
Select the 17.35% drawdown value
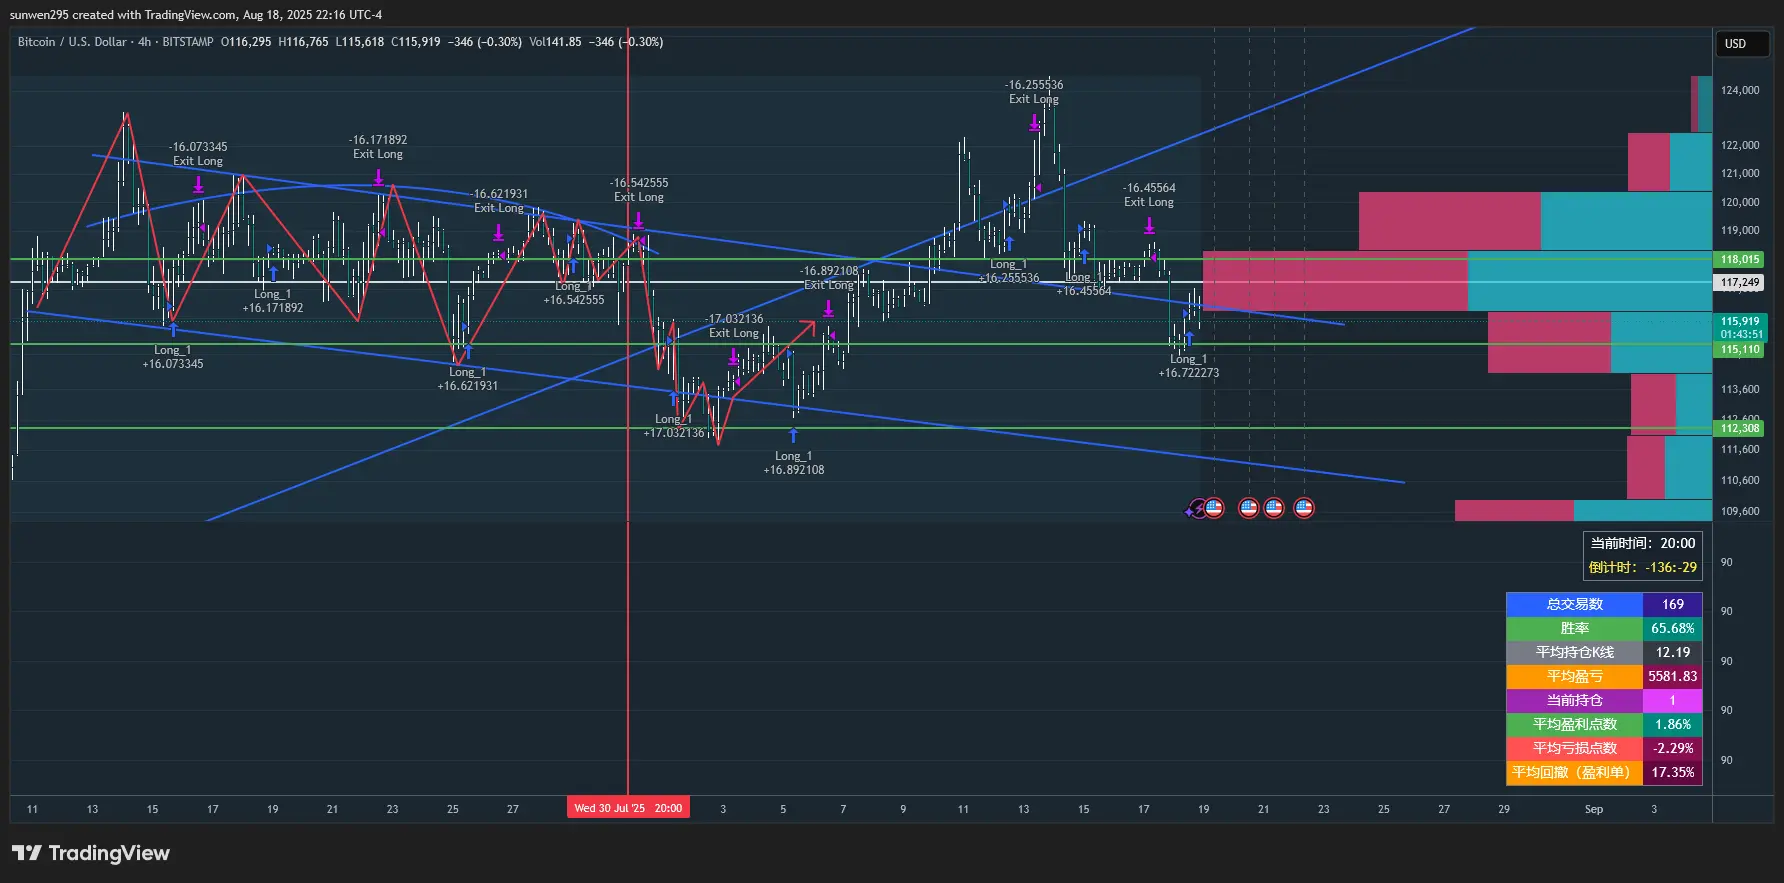(x=1673, y=772)
